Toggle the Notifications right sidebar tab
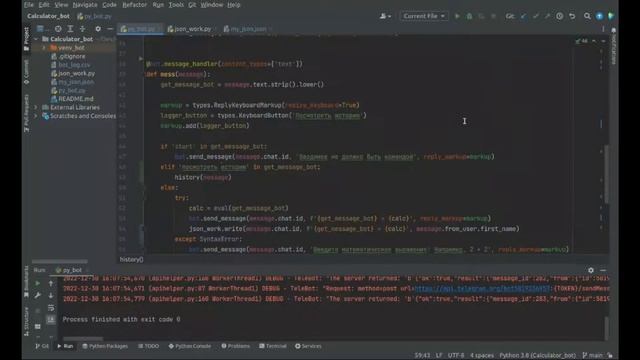This screenshot has width=640, height=360. [x=613, y=46]
